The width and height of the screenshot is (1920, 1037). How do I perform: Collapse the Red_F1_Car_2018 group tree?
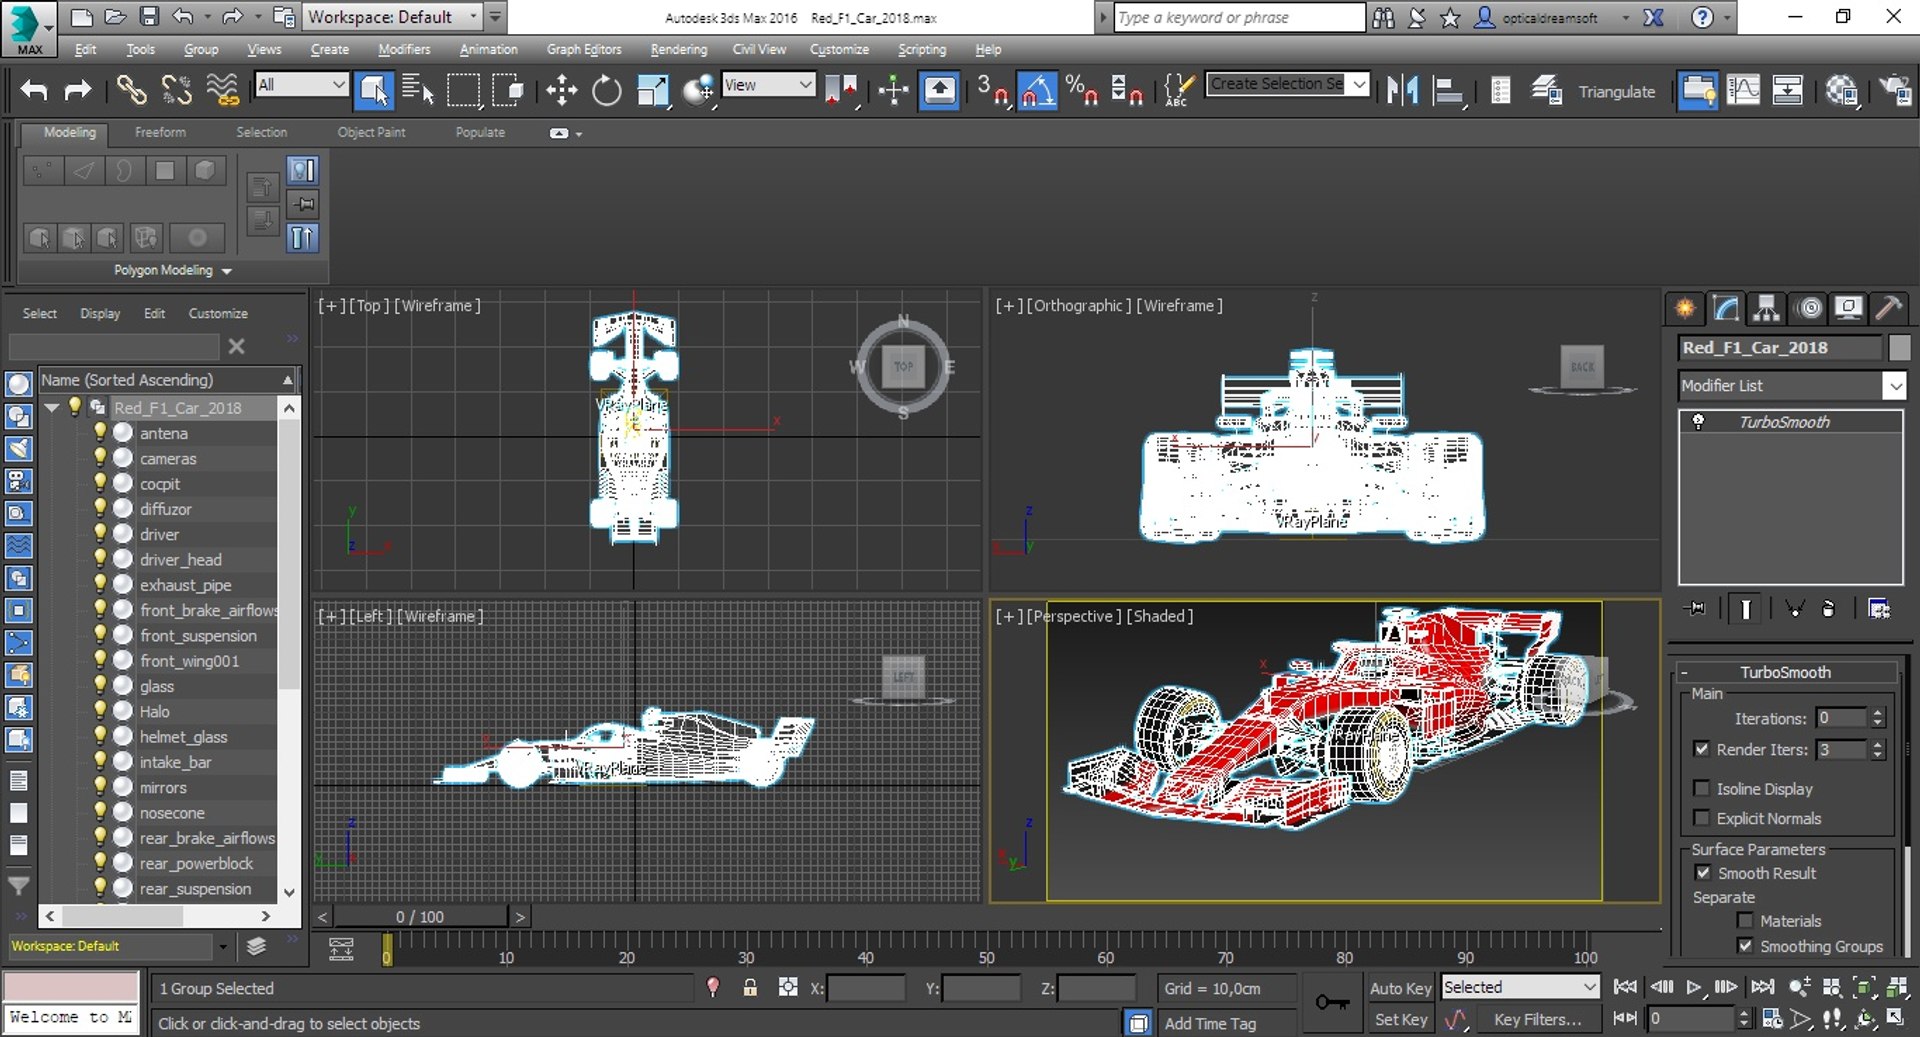click(x=52, y=407)
